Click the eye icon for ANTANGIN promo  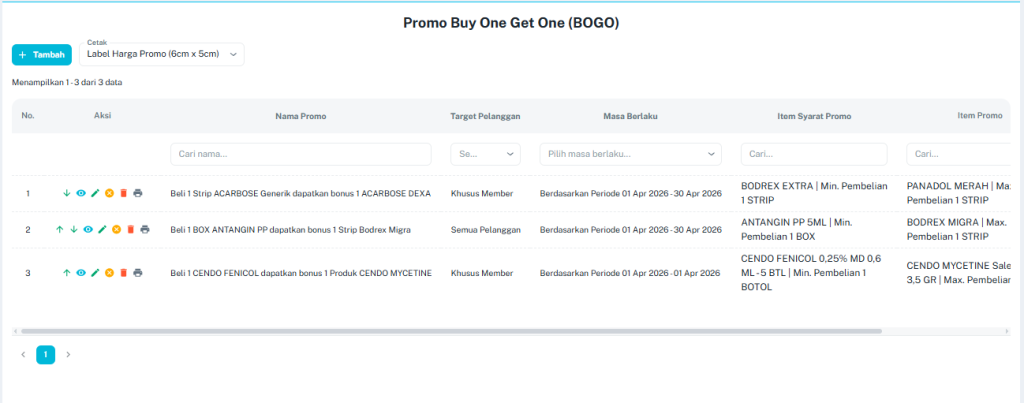(88, 229)
